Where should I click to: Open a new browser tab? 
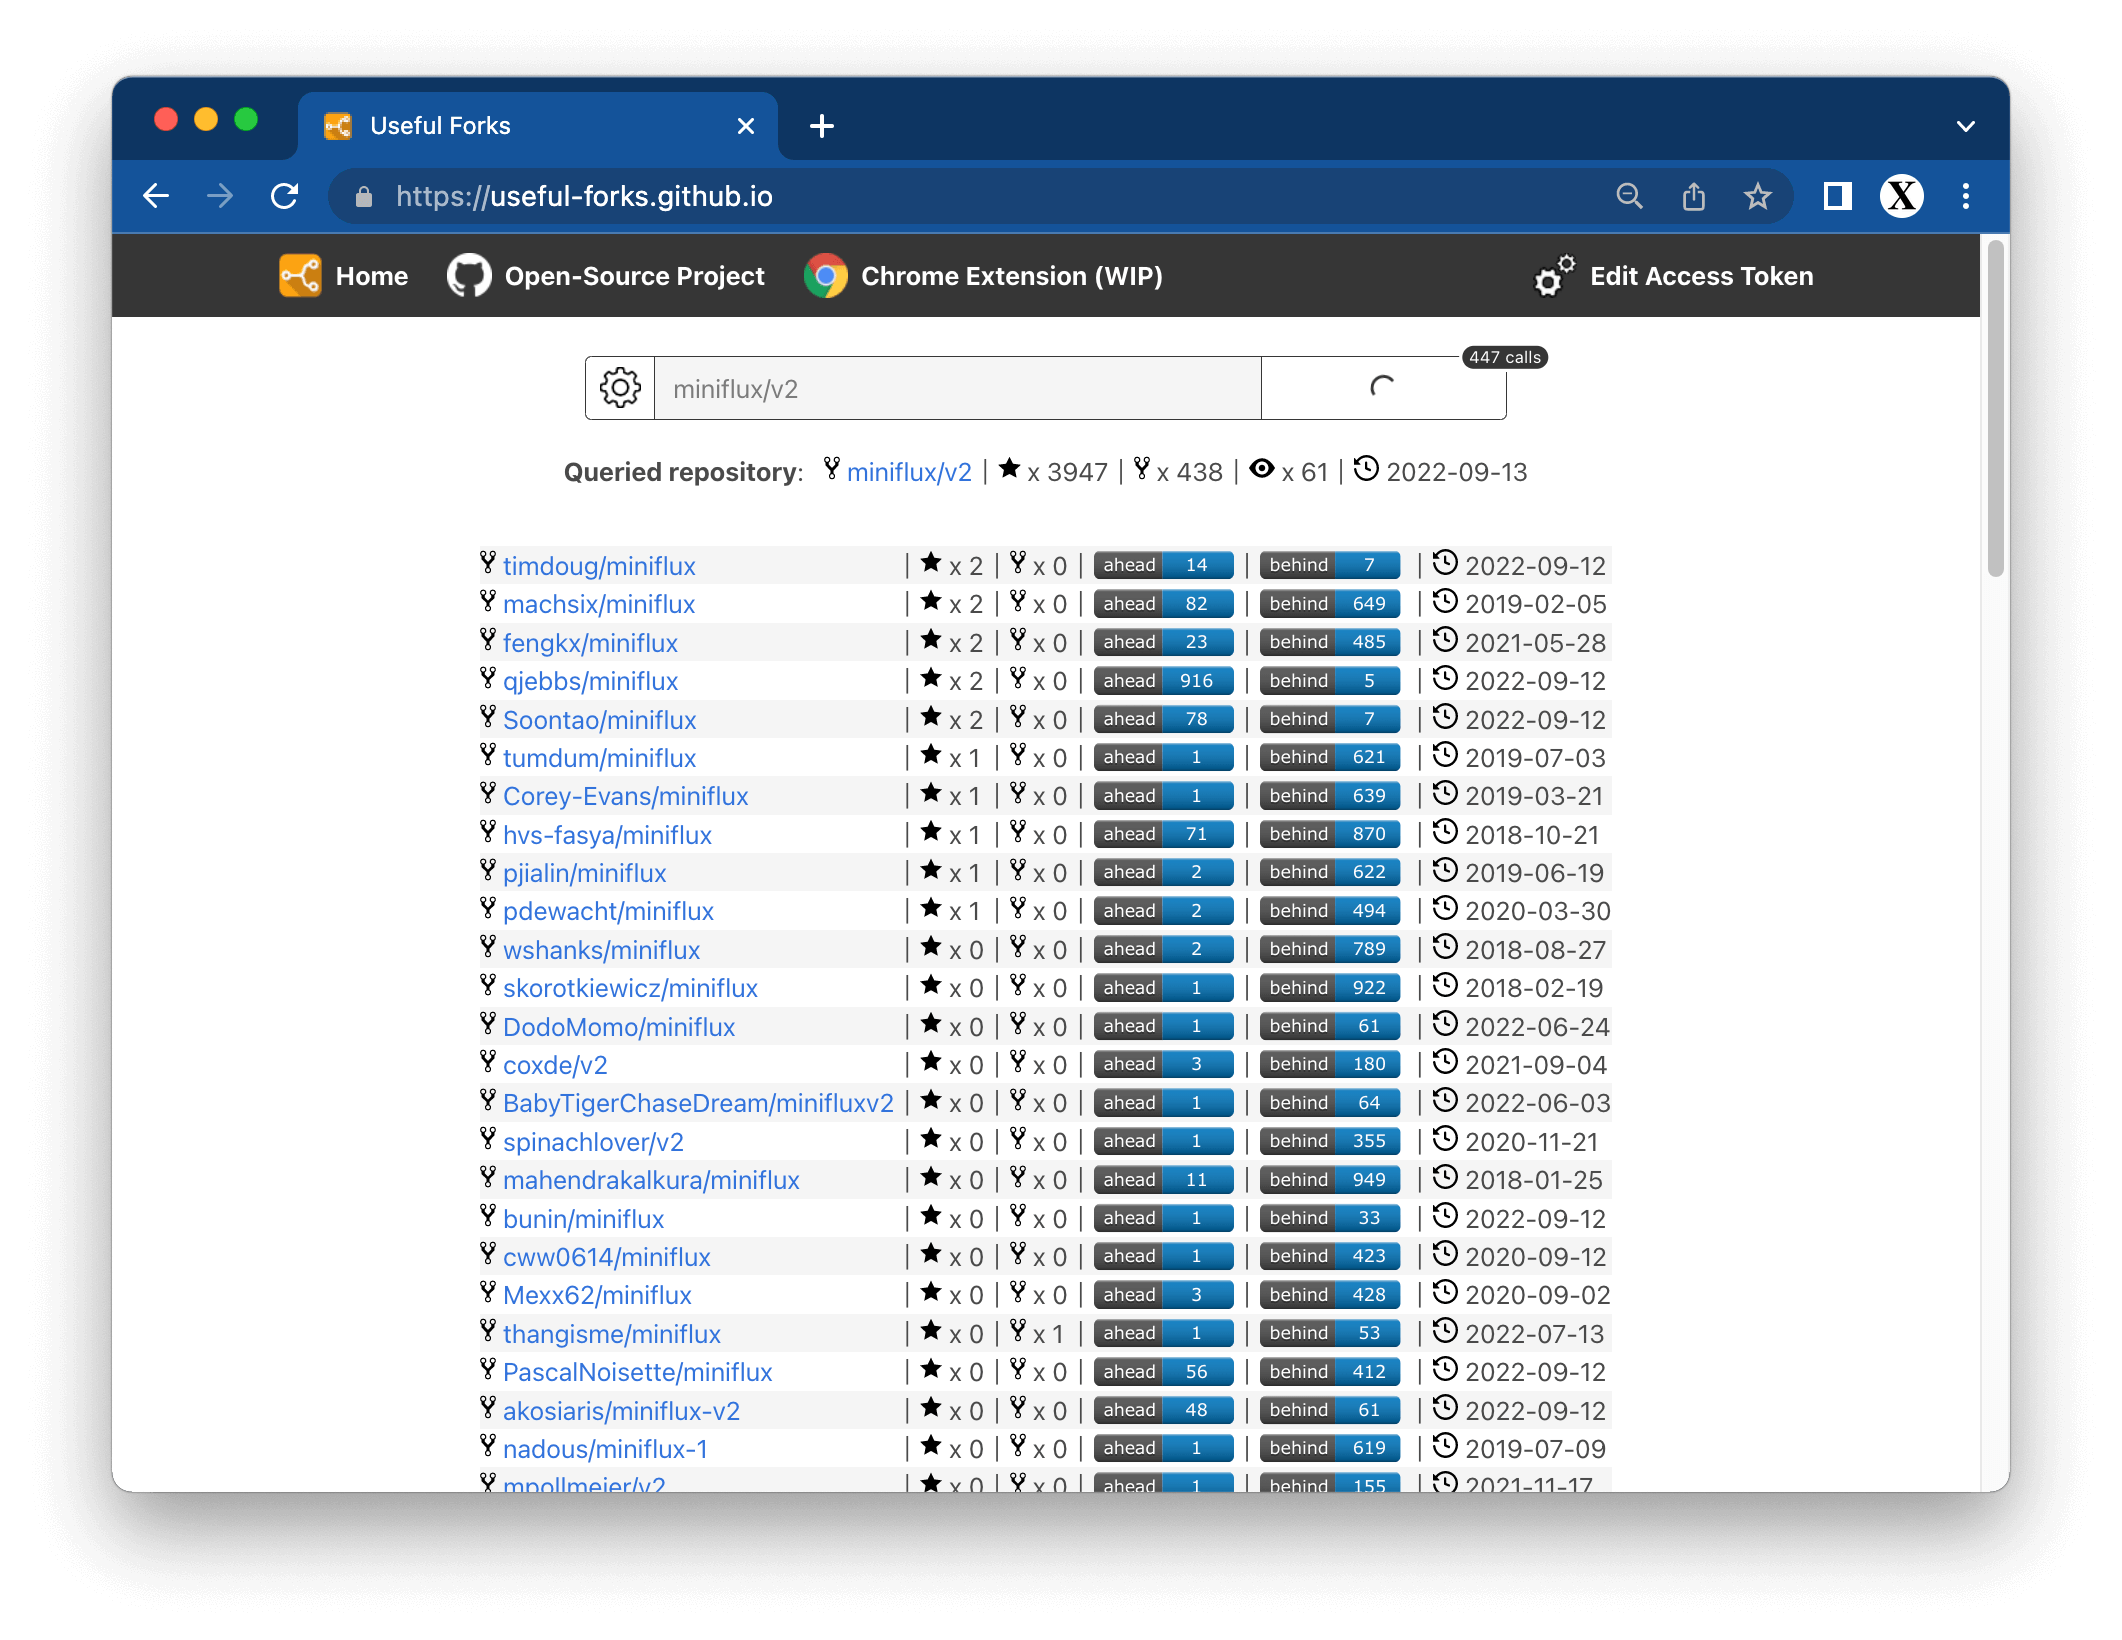(822, 126)
